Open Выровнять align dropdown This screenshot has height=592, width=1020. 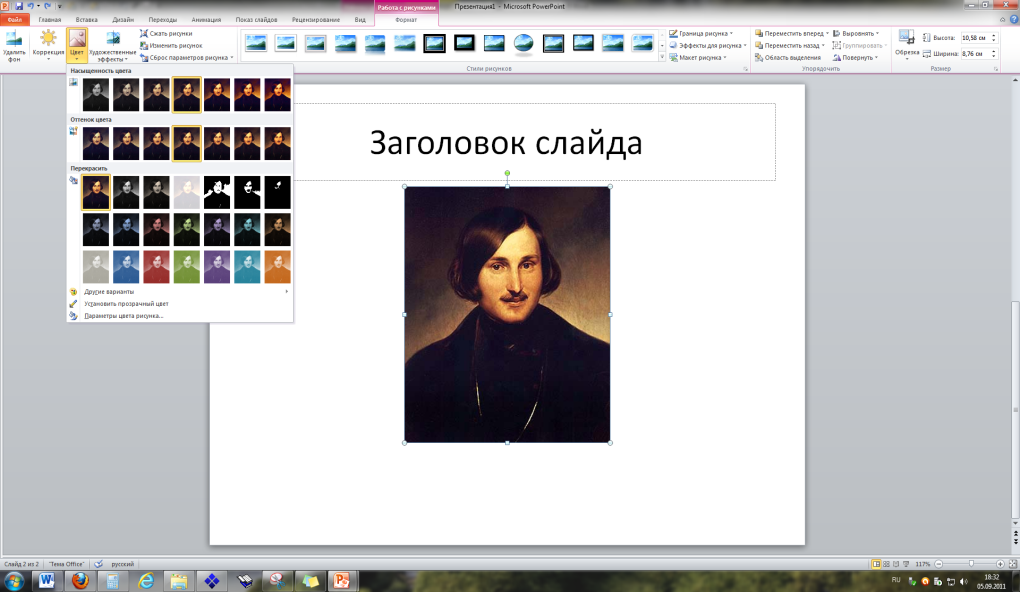tap(856, 33)
